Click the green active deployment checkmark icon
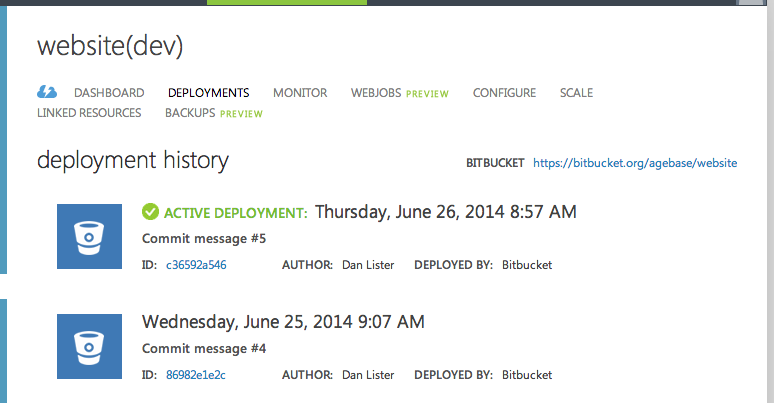Image resolution: width=774 pixels, height=403 pixels. tap(150, 212)
